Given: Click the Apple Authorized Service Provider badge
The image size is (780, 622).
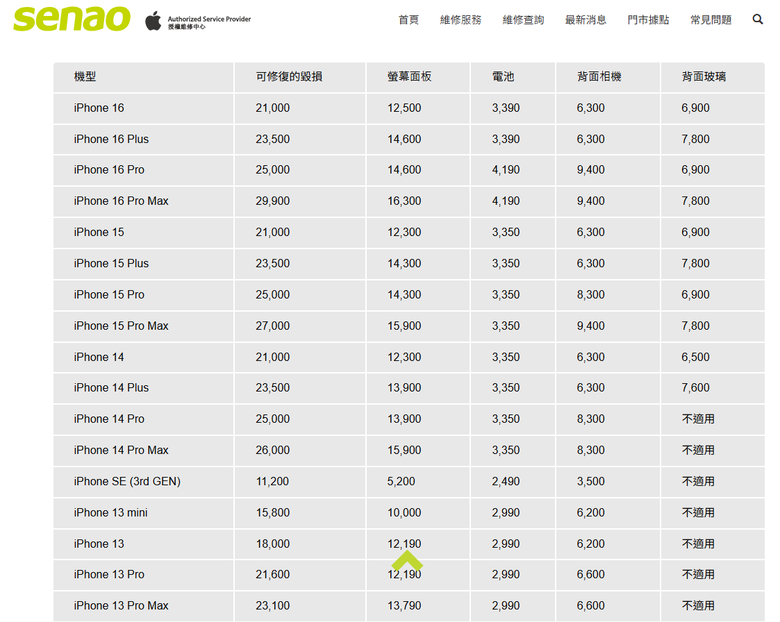Looking at the screenshot, I should tap(198, 21).
